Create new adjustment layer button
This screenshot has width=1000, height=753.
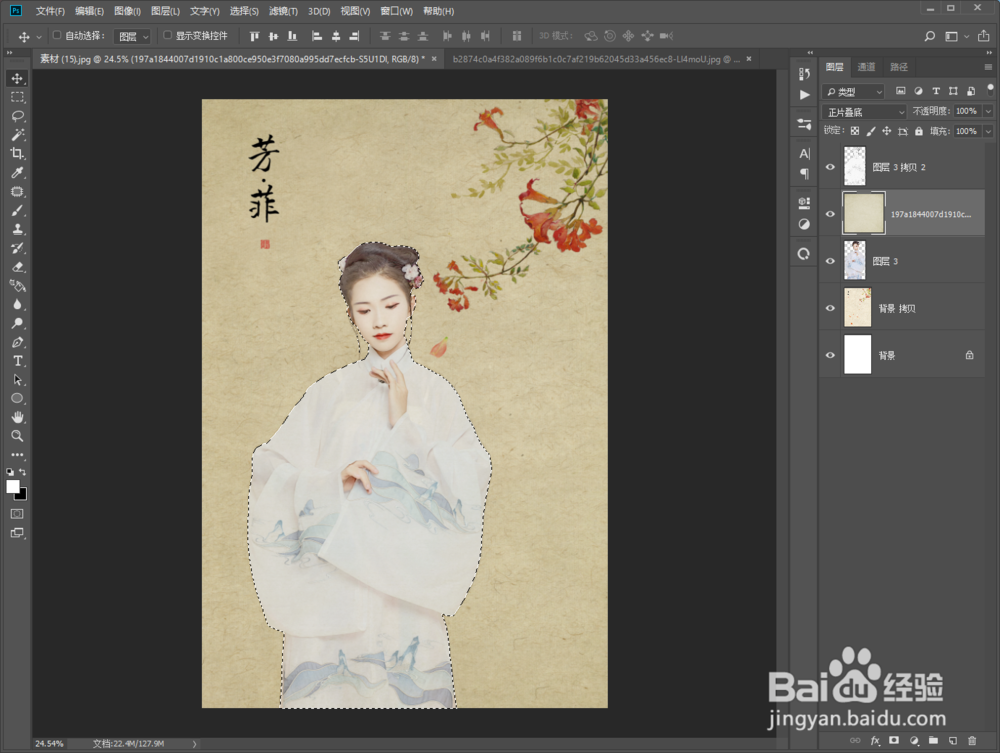(x=914, y=740)
